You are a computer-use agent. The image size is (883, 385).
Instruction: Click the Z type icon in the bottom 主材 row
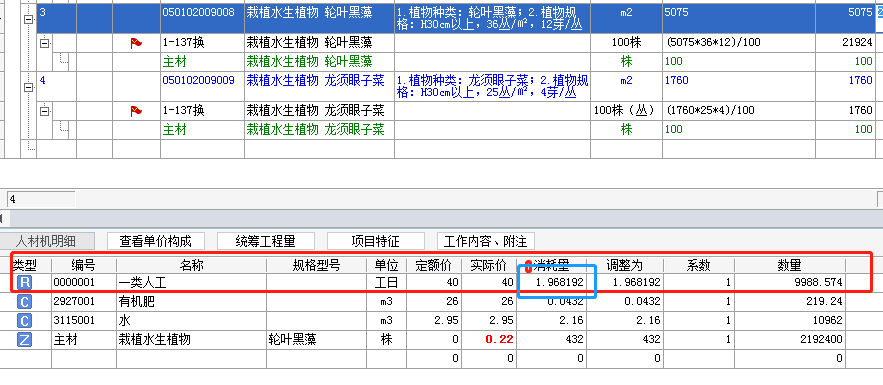tap(24, 340)
